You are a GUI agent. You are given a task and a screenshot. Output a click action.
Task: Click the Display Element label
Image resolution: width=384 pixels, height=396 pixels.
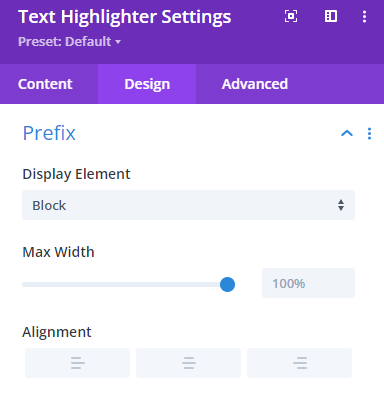[x=76, y=174]
